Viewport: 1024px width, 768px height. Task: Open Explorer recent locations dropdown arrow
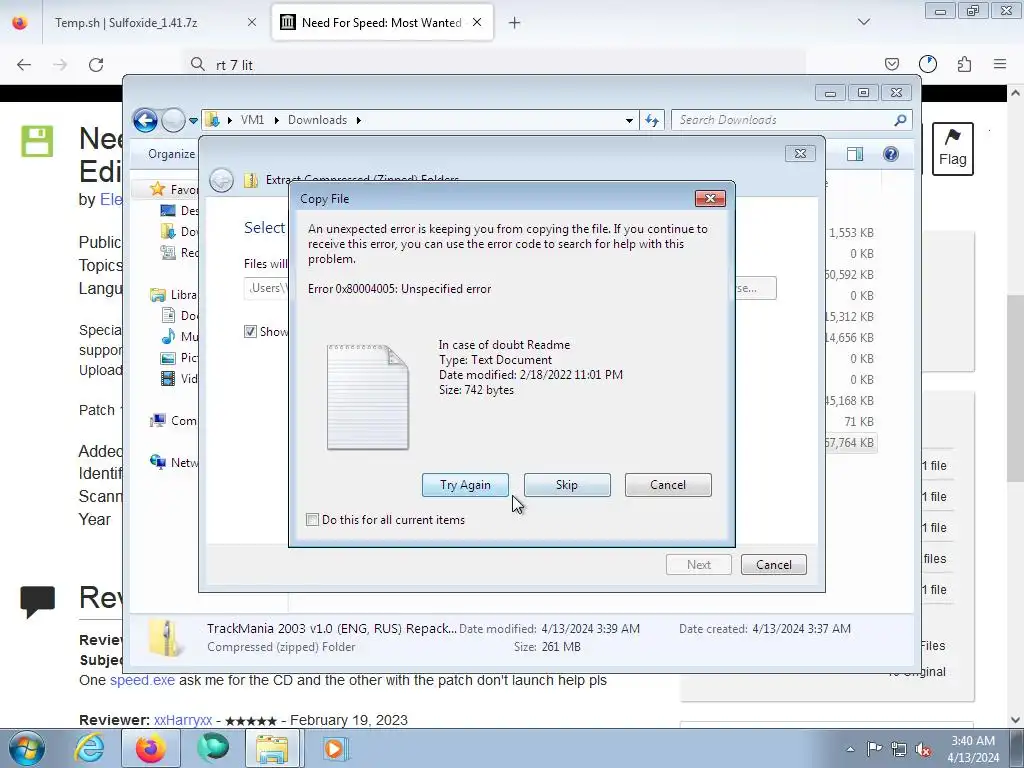193,120
